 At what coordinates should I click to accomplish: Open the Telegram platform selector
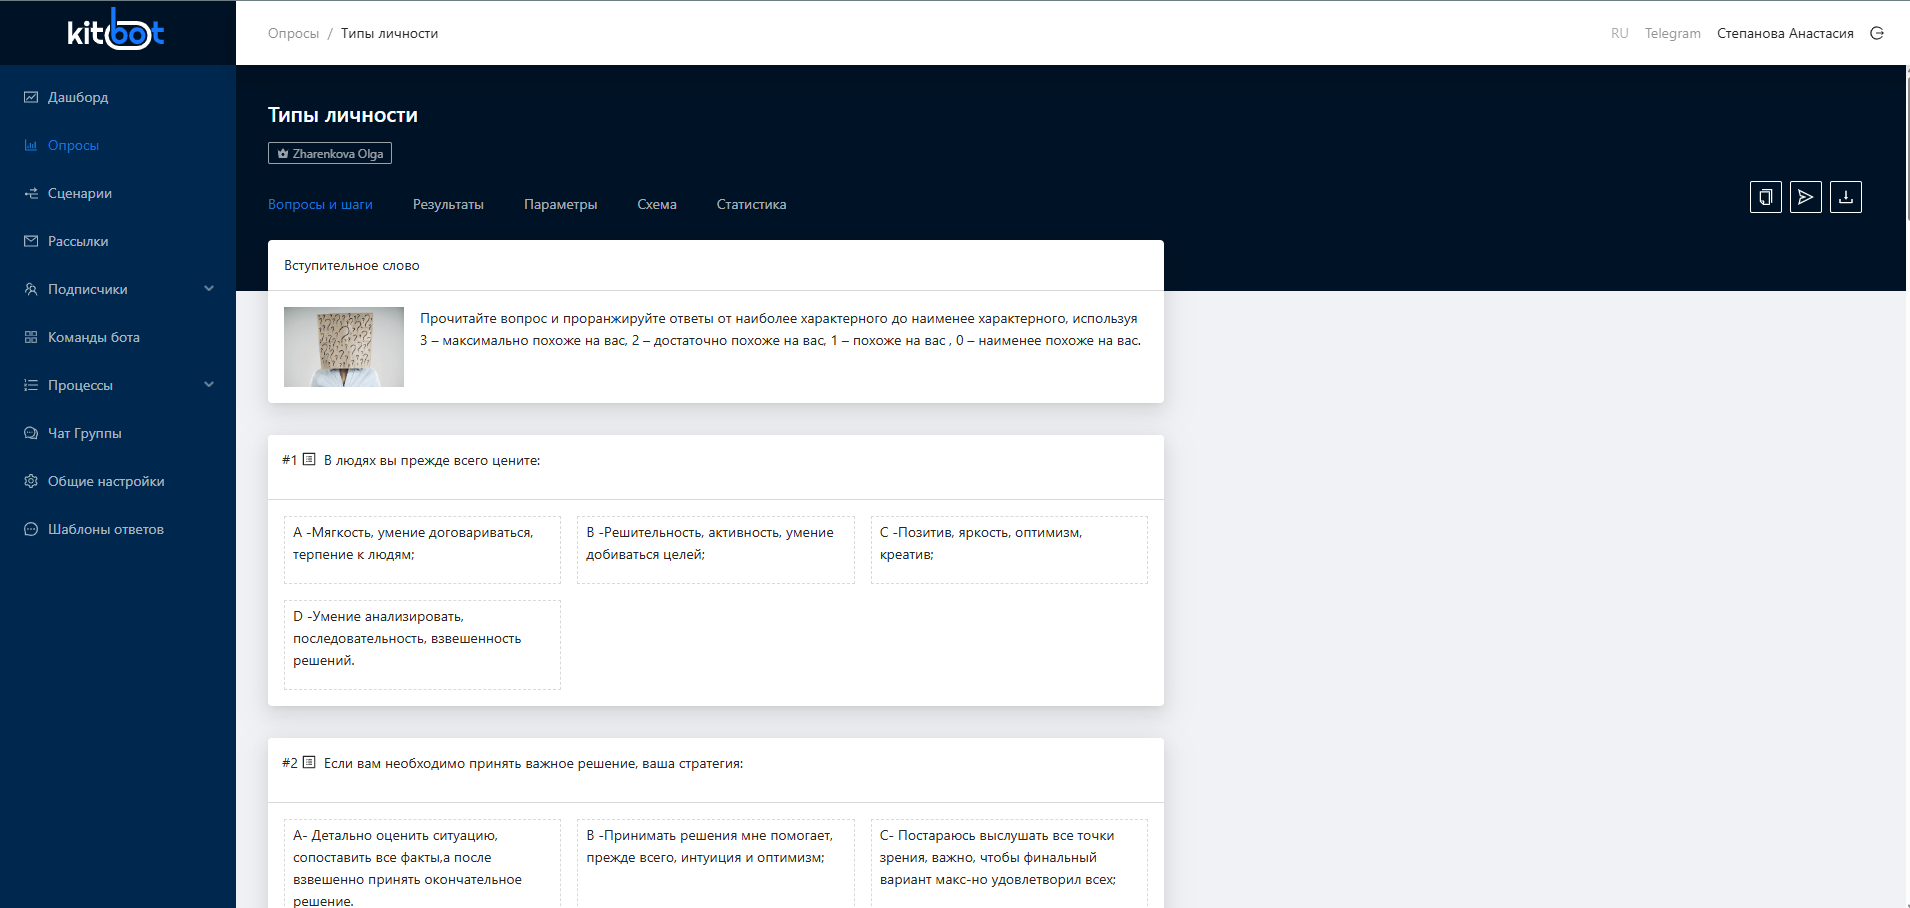coord(1673,33)
